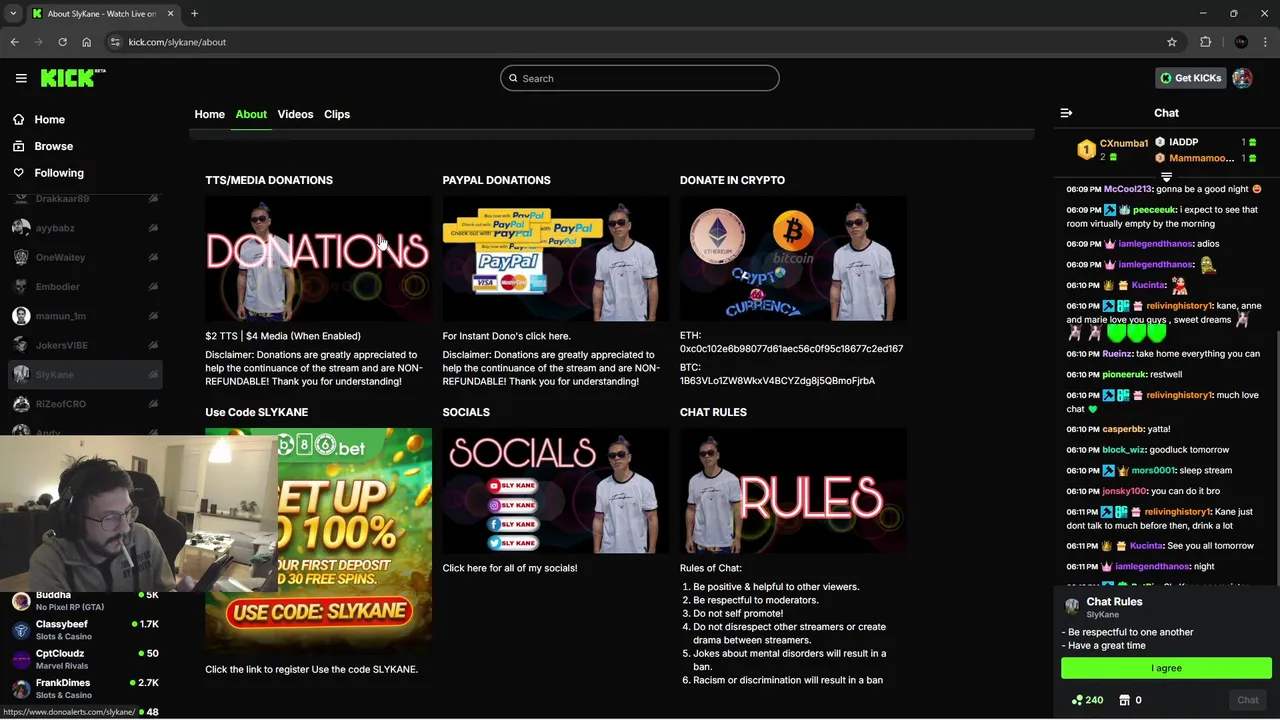Open the tab search dropdown arrow
This screenshot has width=1280, height=720.
12,14
